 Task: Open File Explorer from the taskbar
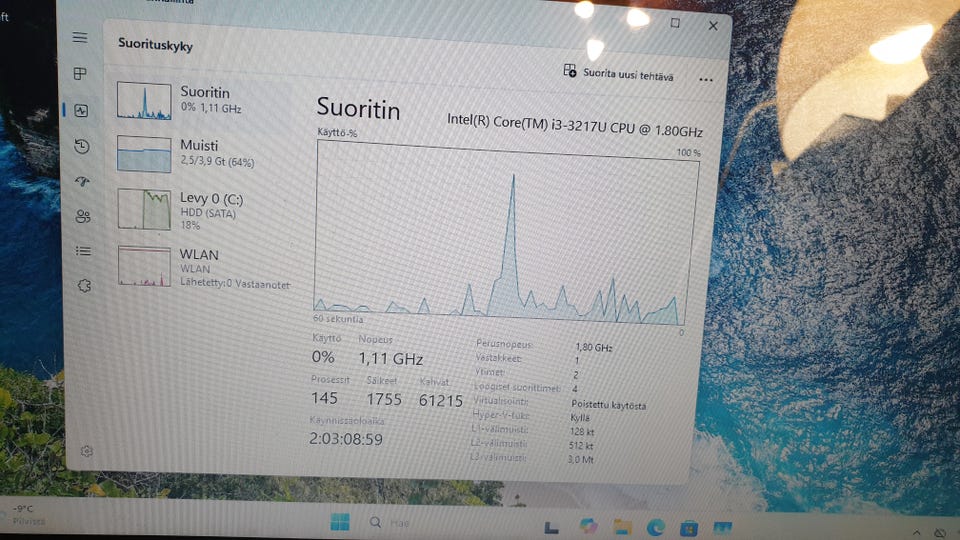pyautogui.click(x=622, y=527)
